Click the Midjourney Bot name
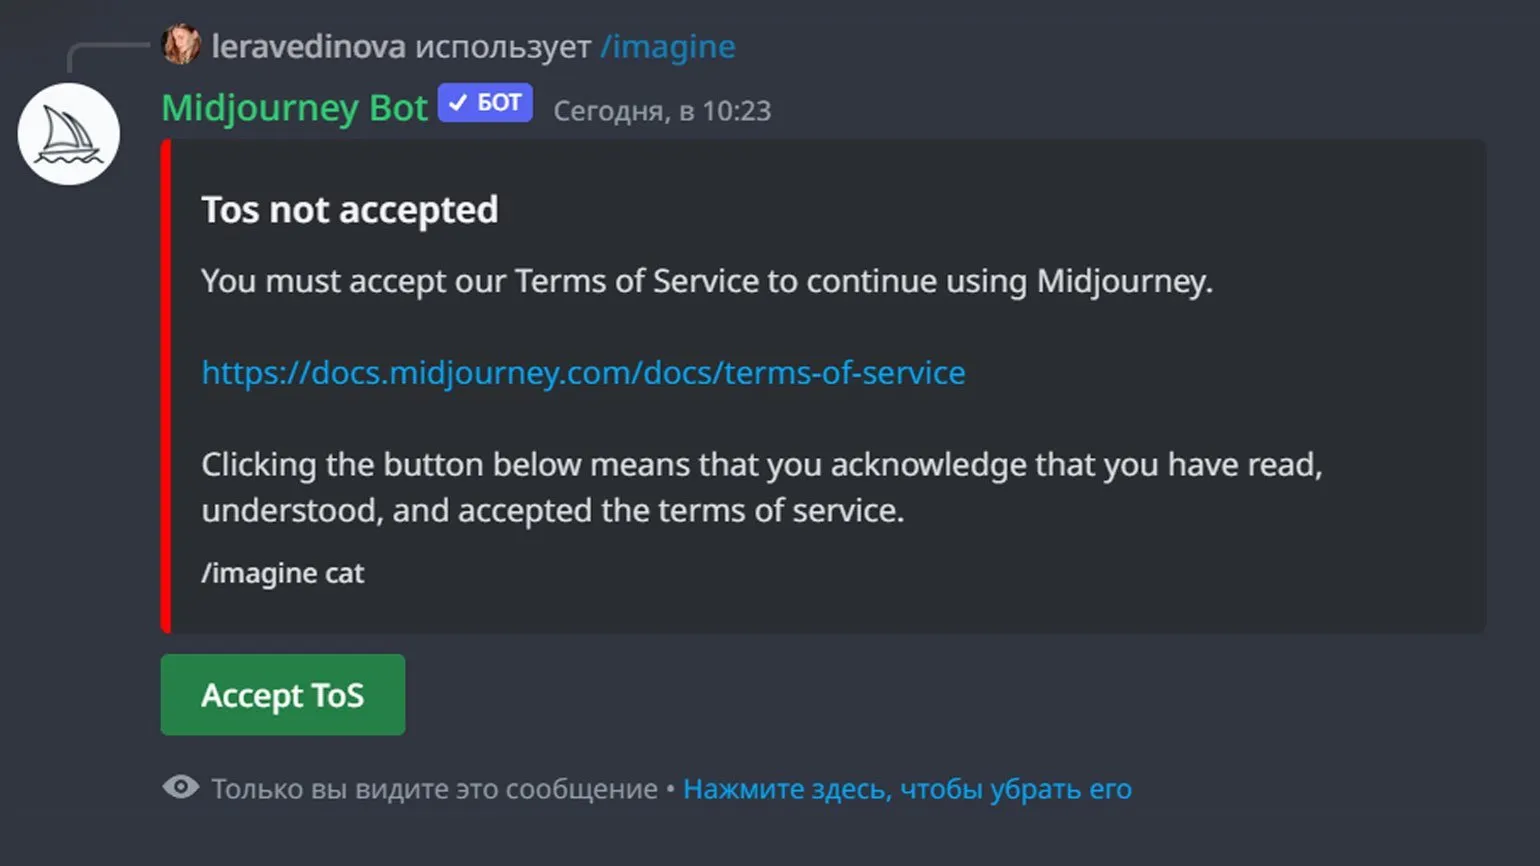Image resolution: width=1540 pixels, height=866 pixels. pyautogui.click(x=294, y=108)
